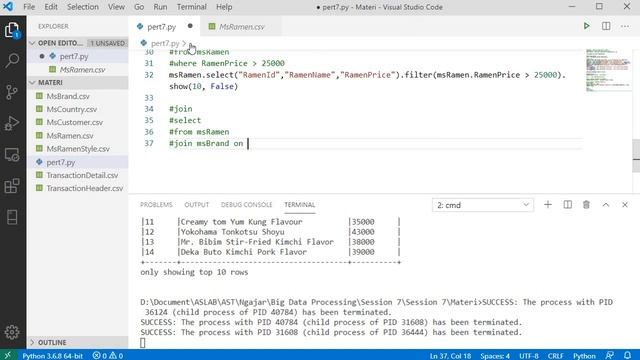Split the editor right
Screen dimensions: 640x360
click(x=606, y=26)
